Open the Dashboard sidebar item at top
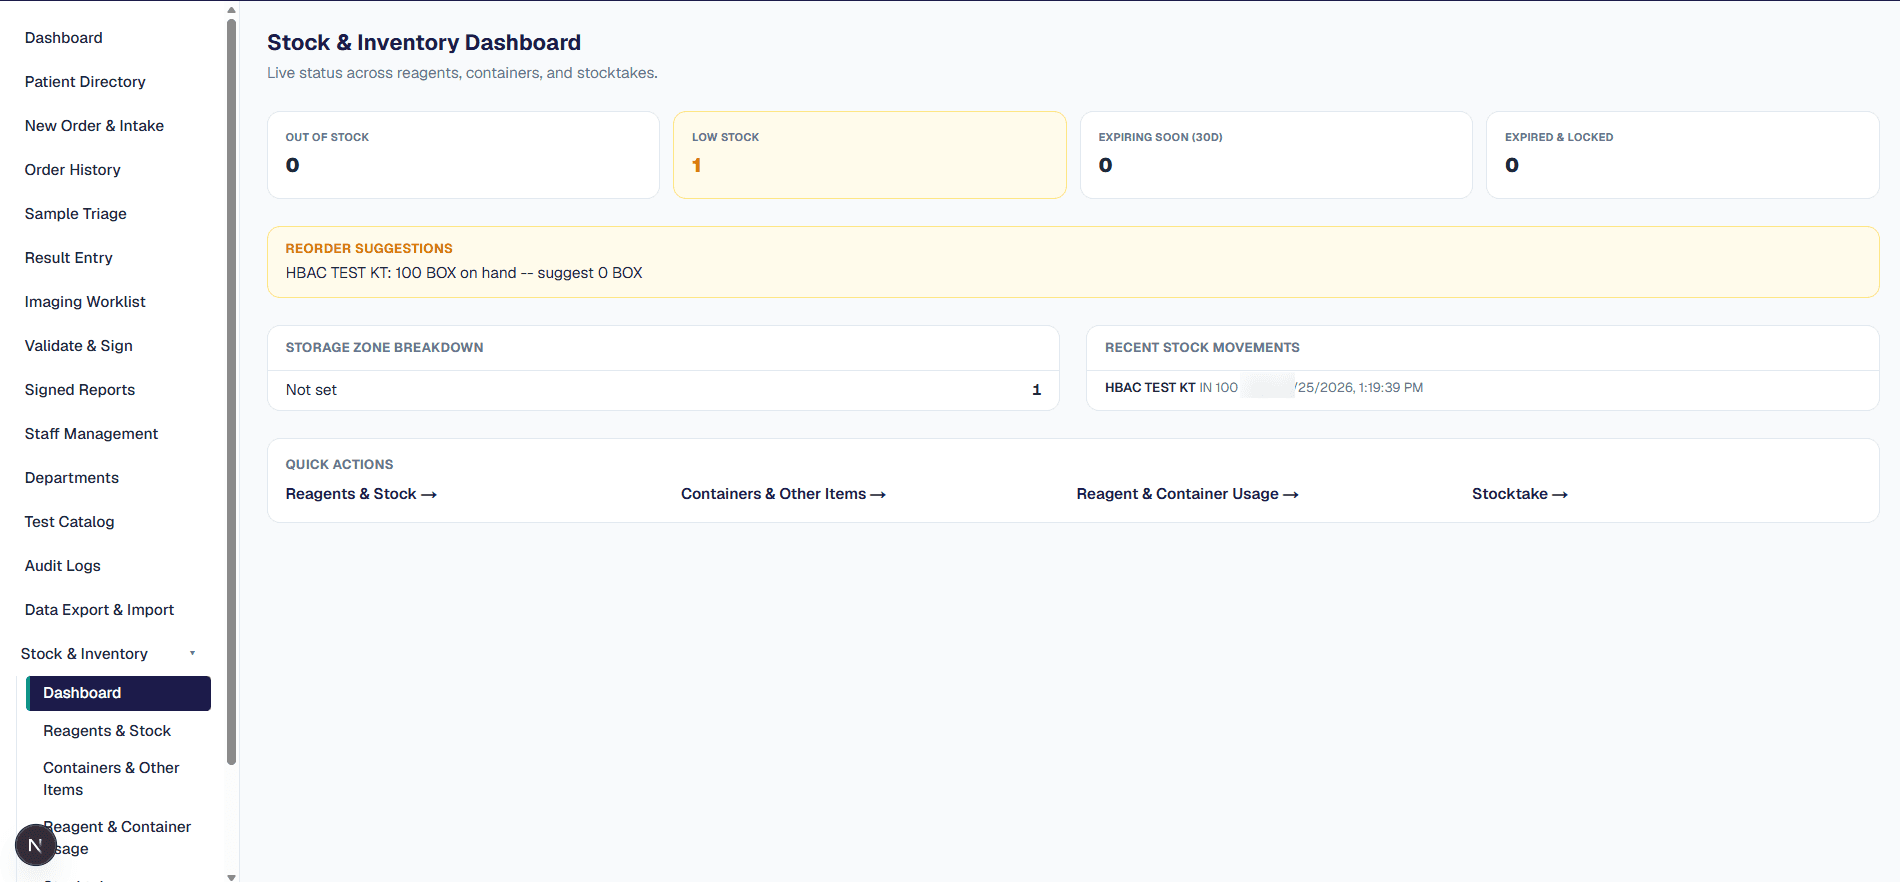The width and height of the screenshot is (1900, 882). [x=63, y=38]
